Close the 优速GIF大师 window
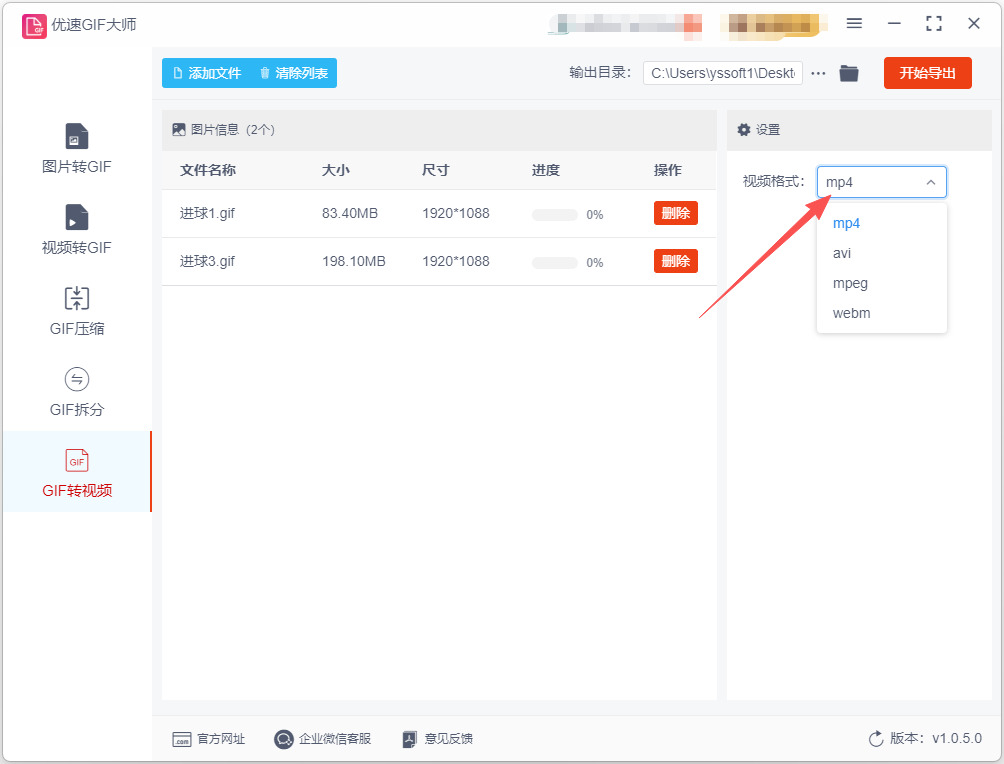This screenshot has height=764, width=1004. [x=974, y=24]
